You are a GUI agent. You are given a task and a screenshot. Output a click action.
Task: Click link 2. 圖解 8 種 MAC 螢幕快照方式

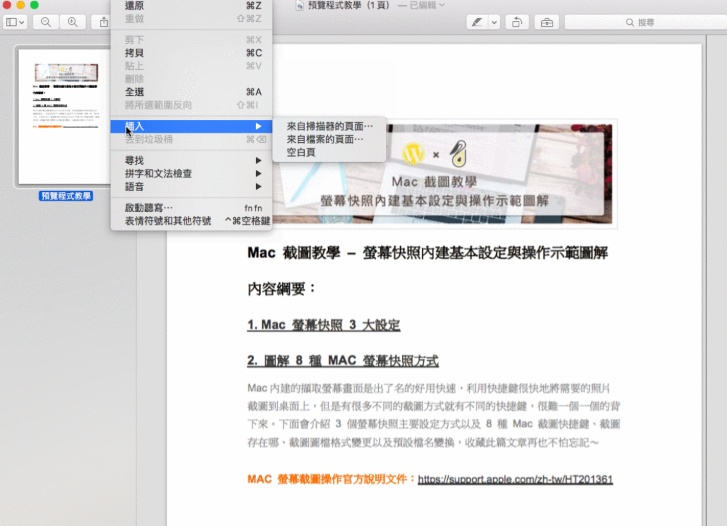point(343,360)
